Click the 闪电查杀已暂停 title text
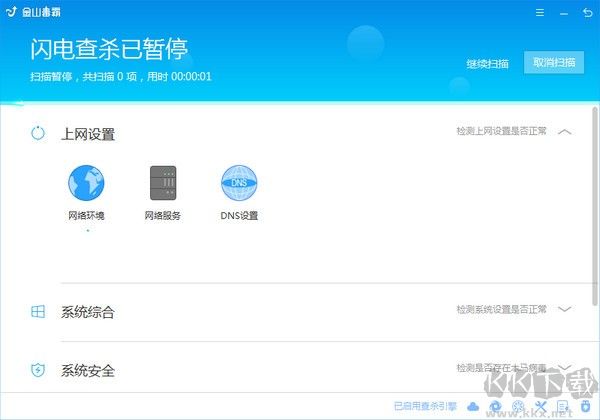The image size is (600, 420). tap(109, 49)
